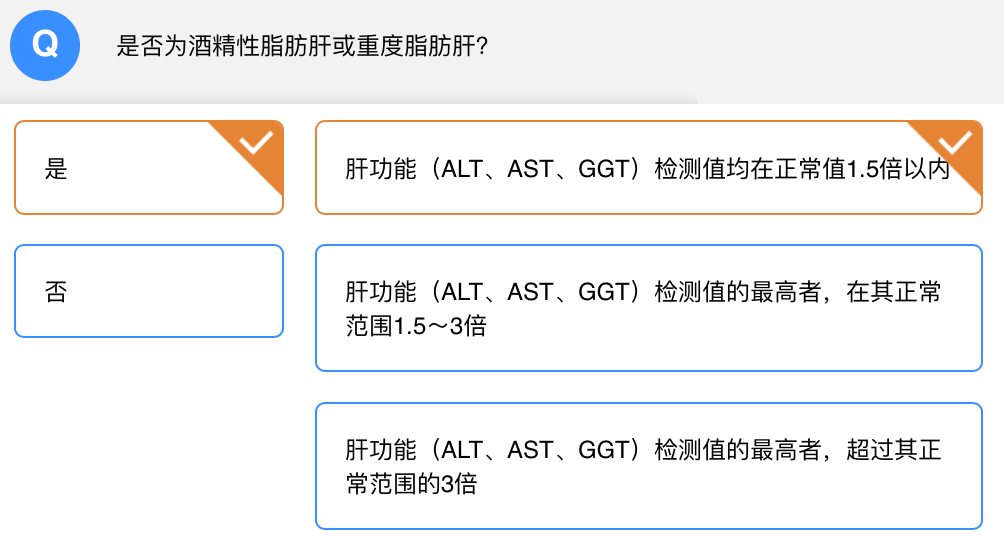Switch the fatty liver answer to 否
The image size is (1004, 543).
point(149,291)
